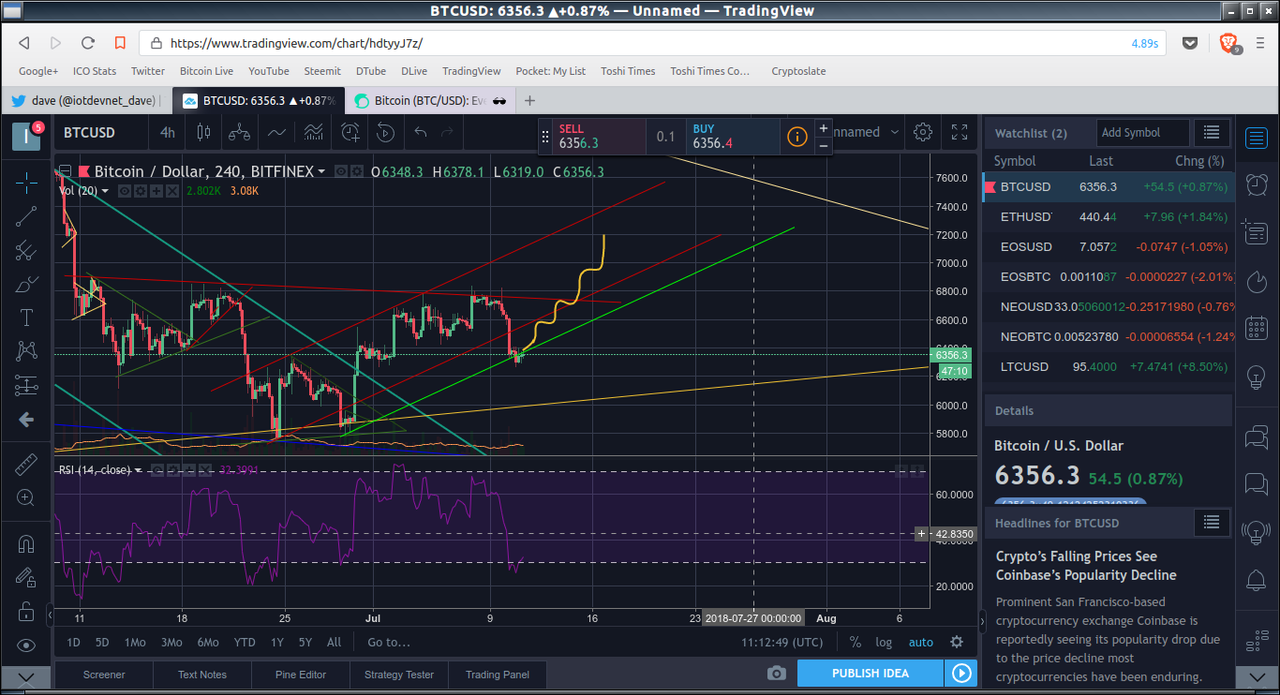Open order panel info icon
1280x695 pixels.
797,137
